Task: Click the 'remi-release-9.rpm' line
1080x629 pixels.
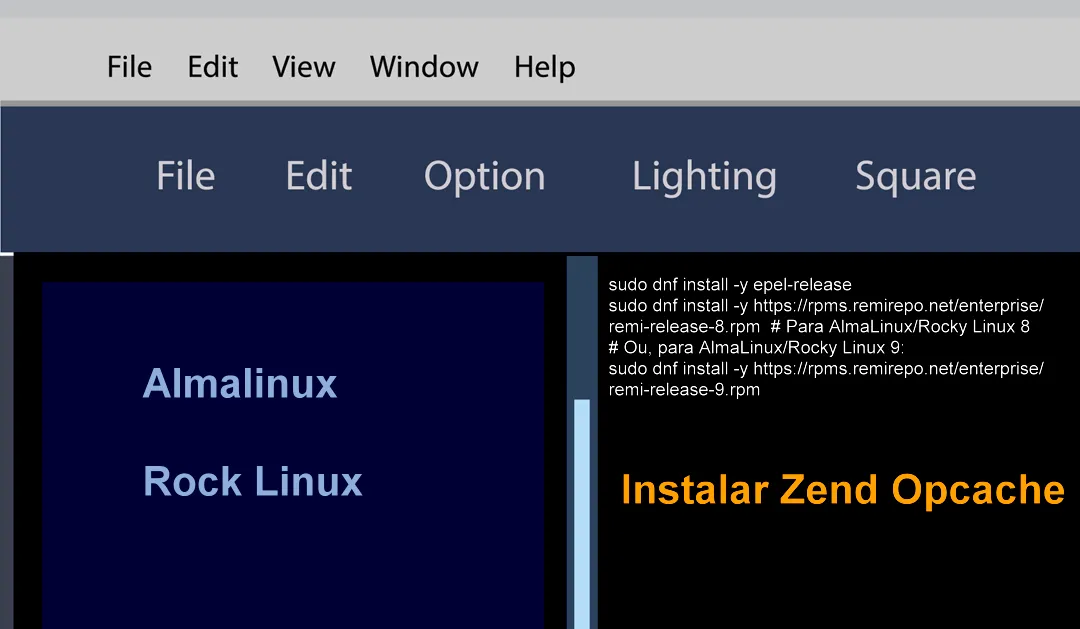Action: click(684, 389)
